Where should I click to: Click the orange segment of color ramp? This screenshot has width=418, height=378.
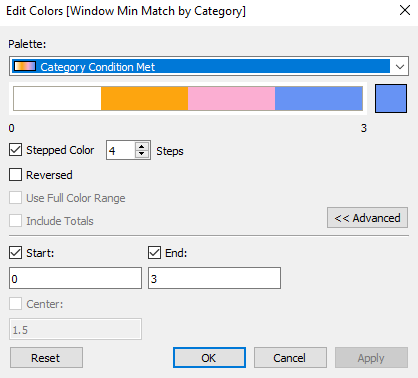coord(144,98)
